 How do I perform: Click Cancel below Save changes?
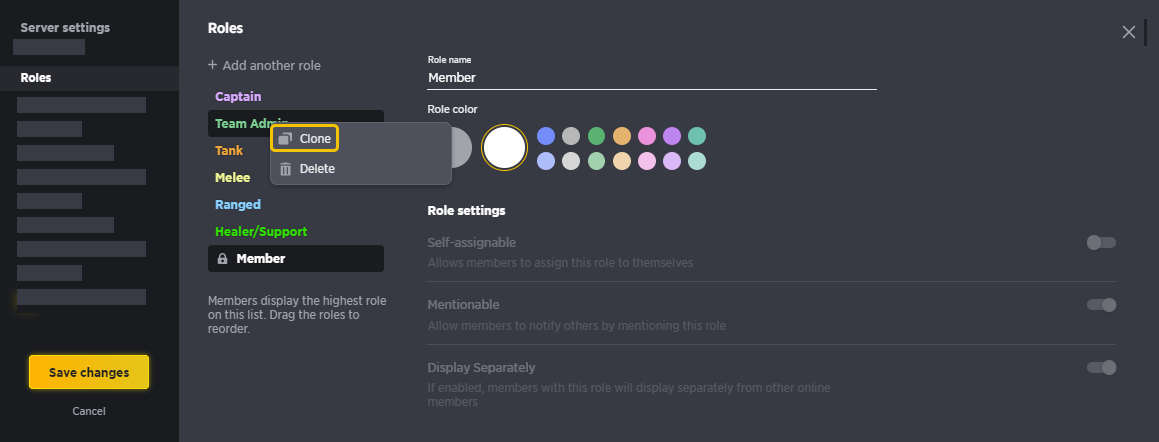click(89, 411)
